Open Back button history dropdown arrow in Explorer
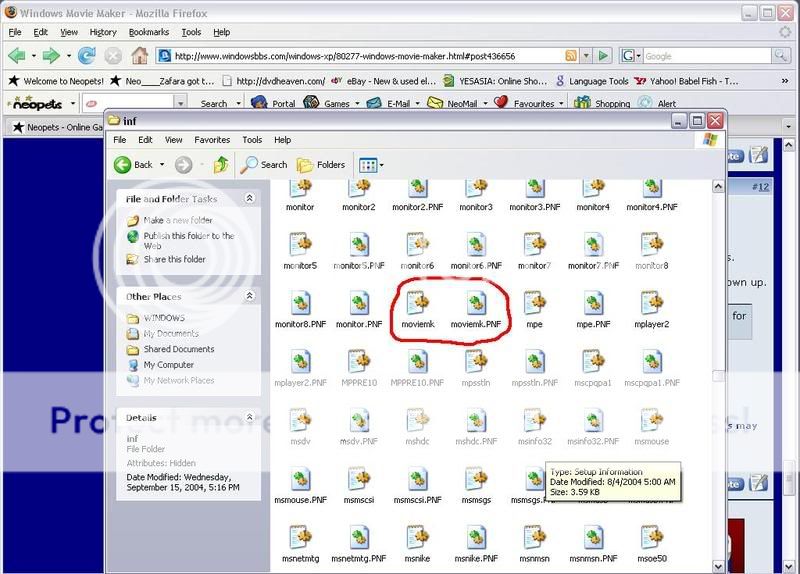Screen dimensions: 800x574 pyautogui.click(x=162, y=165)
